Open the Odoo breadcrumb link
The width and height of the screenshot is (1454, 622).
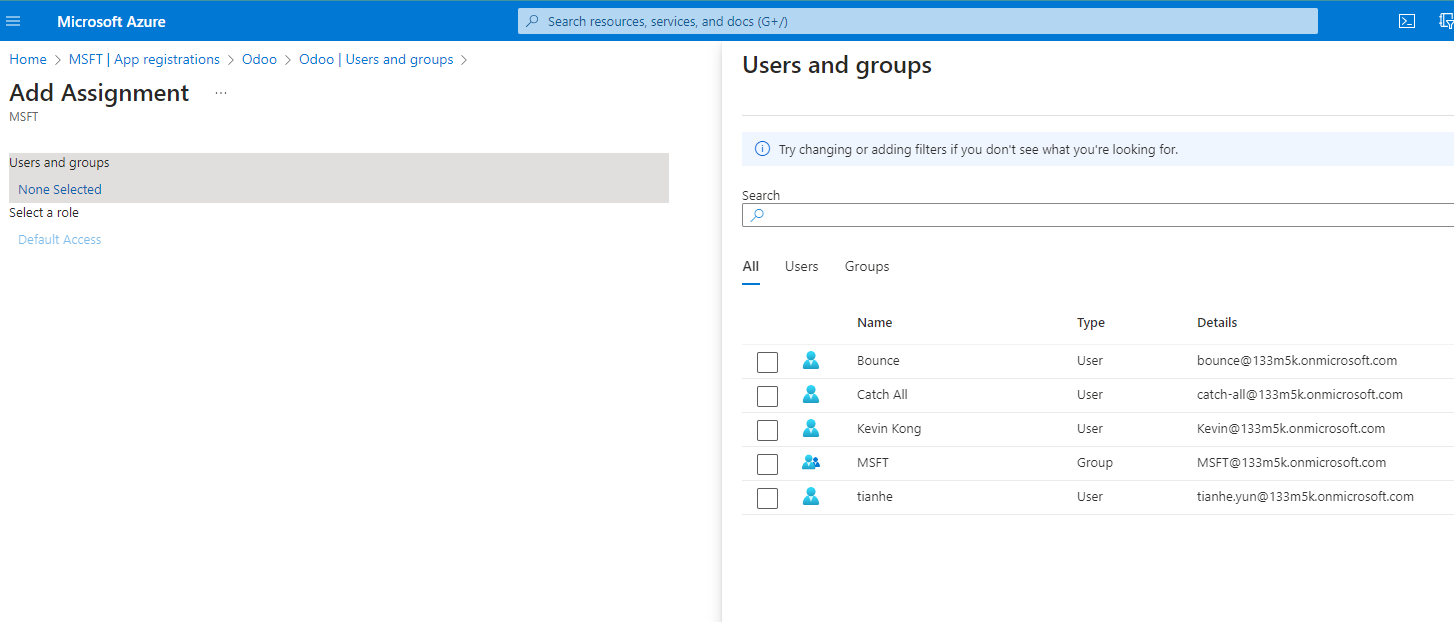click(x=259, y=59)
